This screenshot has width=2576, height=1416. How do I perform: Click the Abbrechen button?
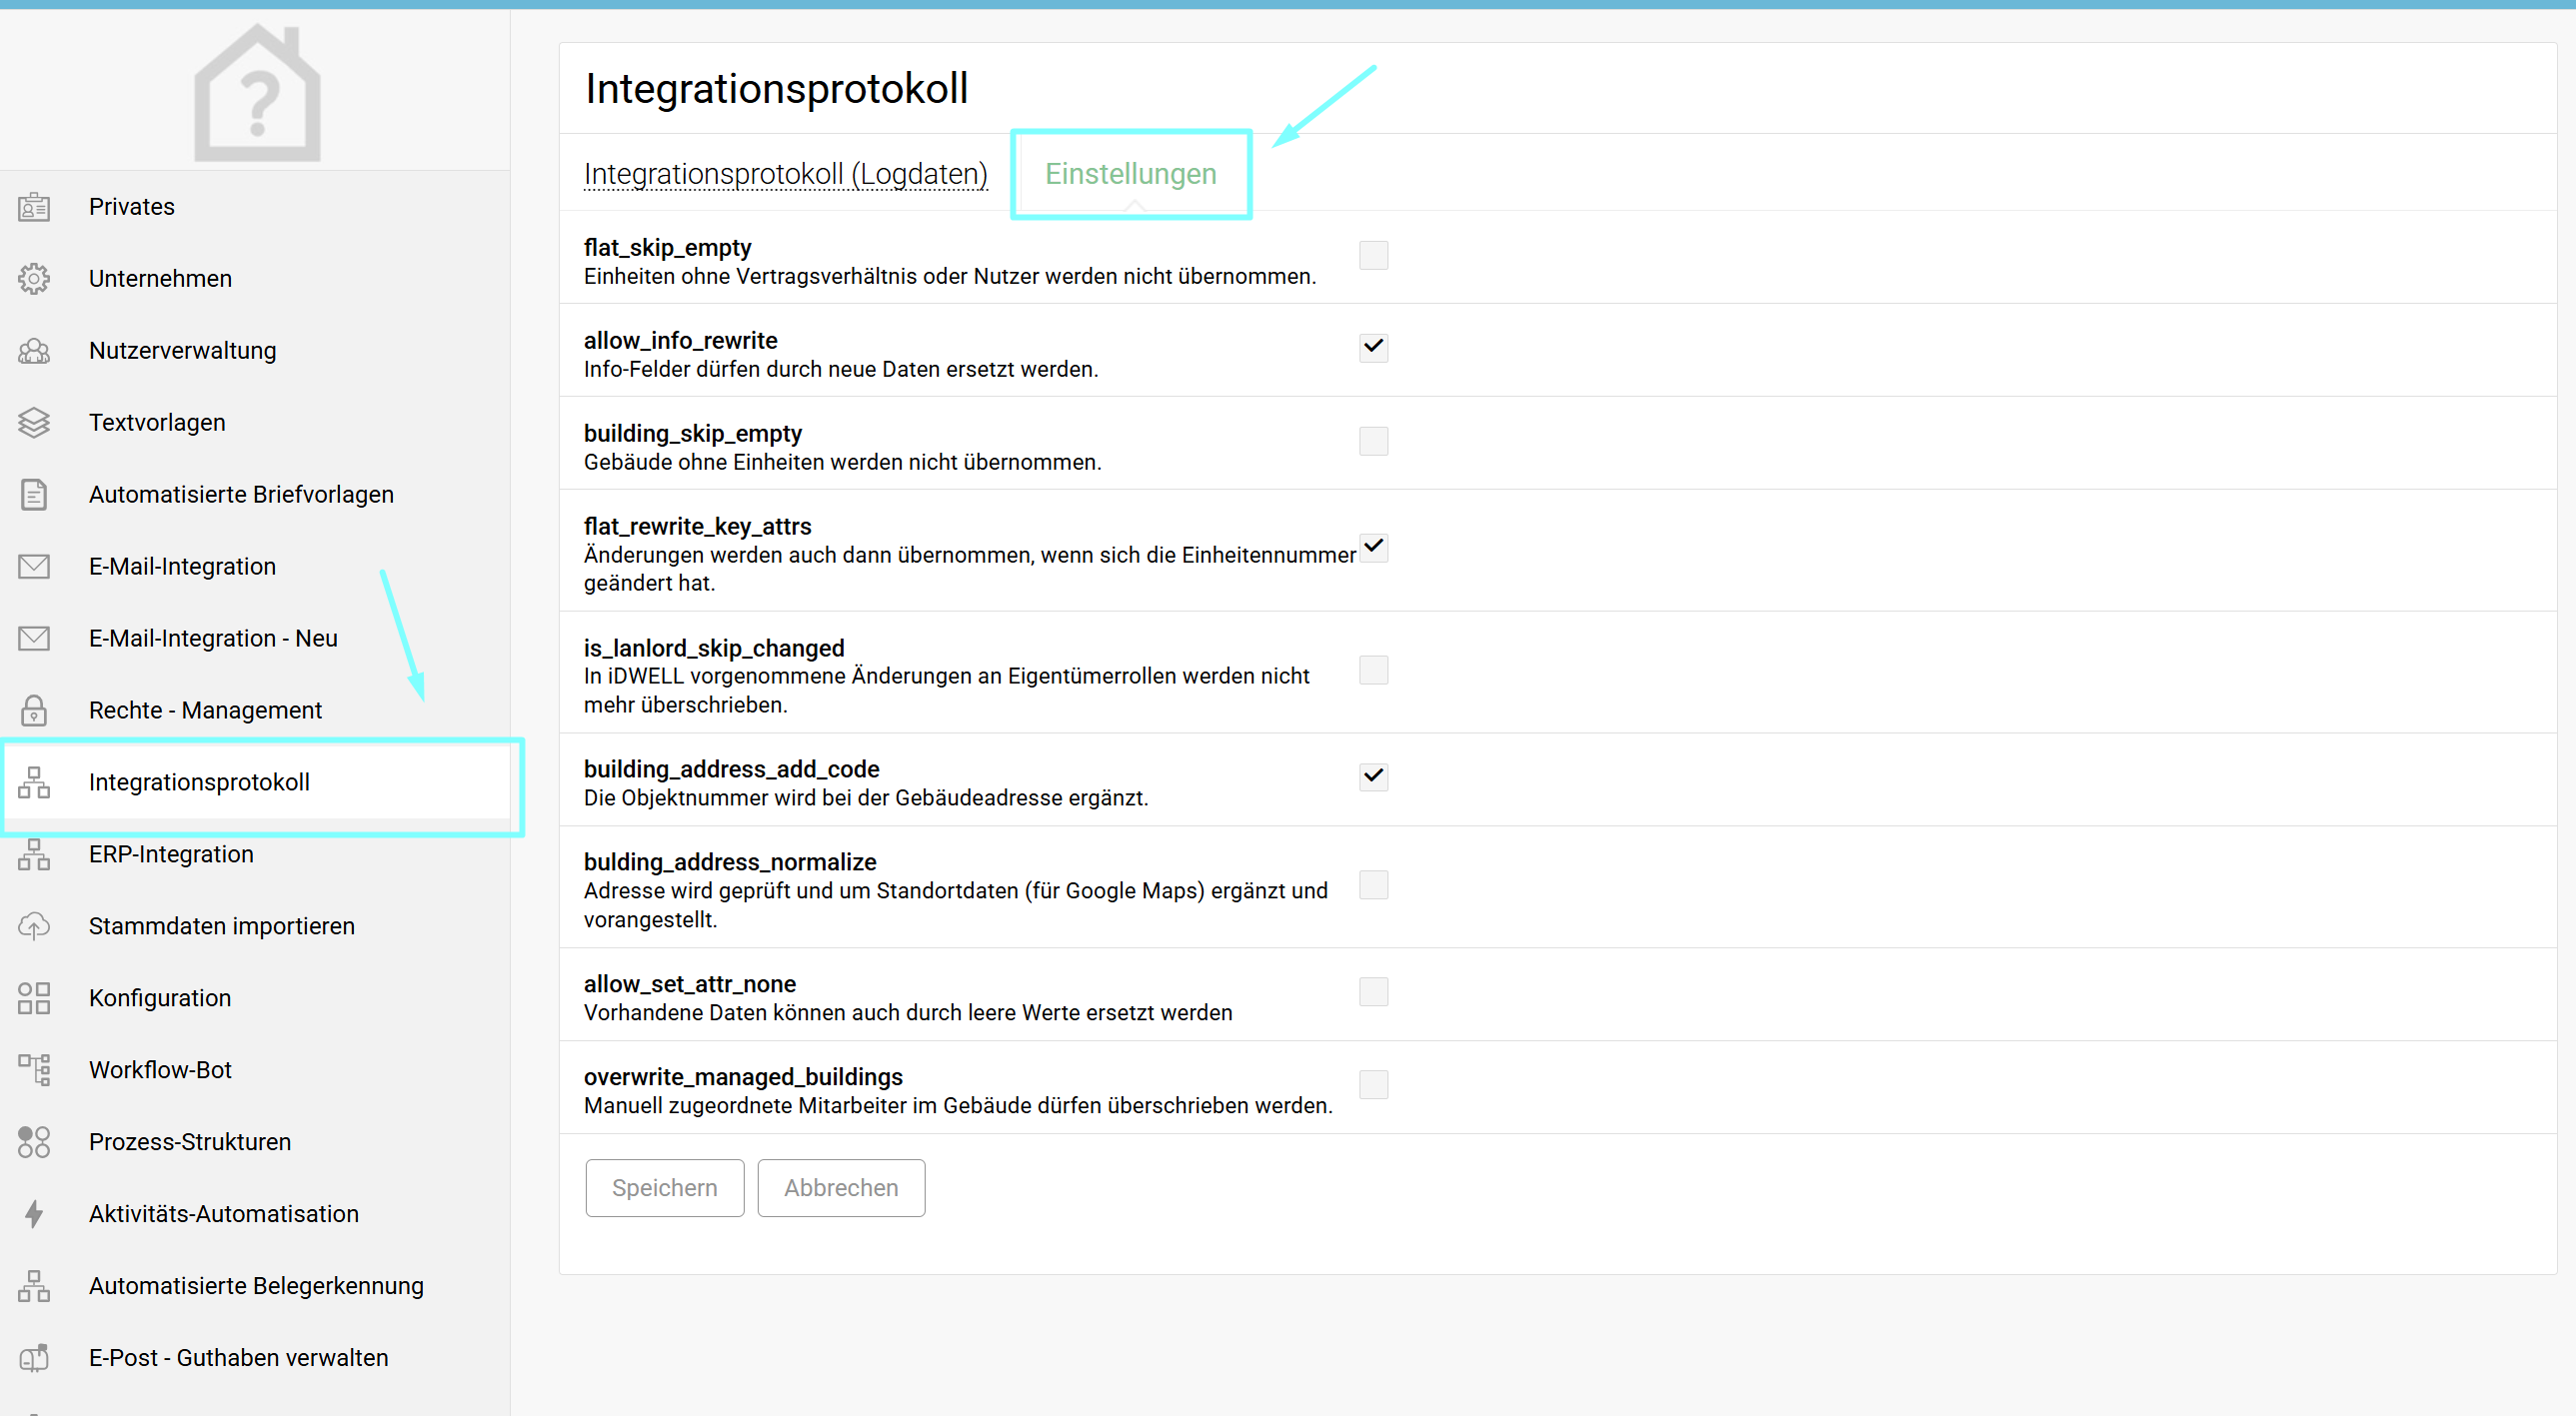point(840,1188)
